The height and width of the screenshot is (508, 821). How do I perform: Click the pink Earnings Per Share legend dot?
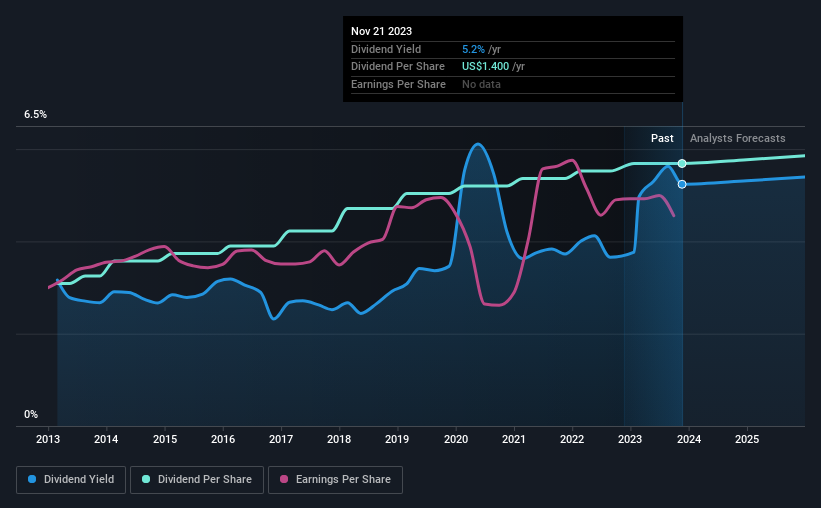(284, 479)
